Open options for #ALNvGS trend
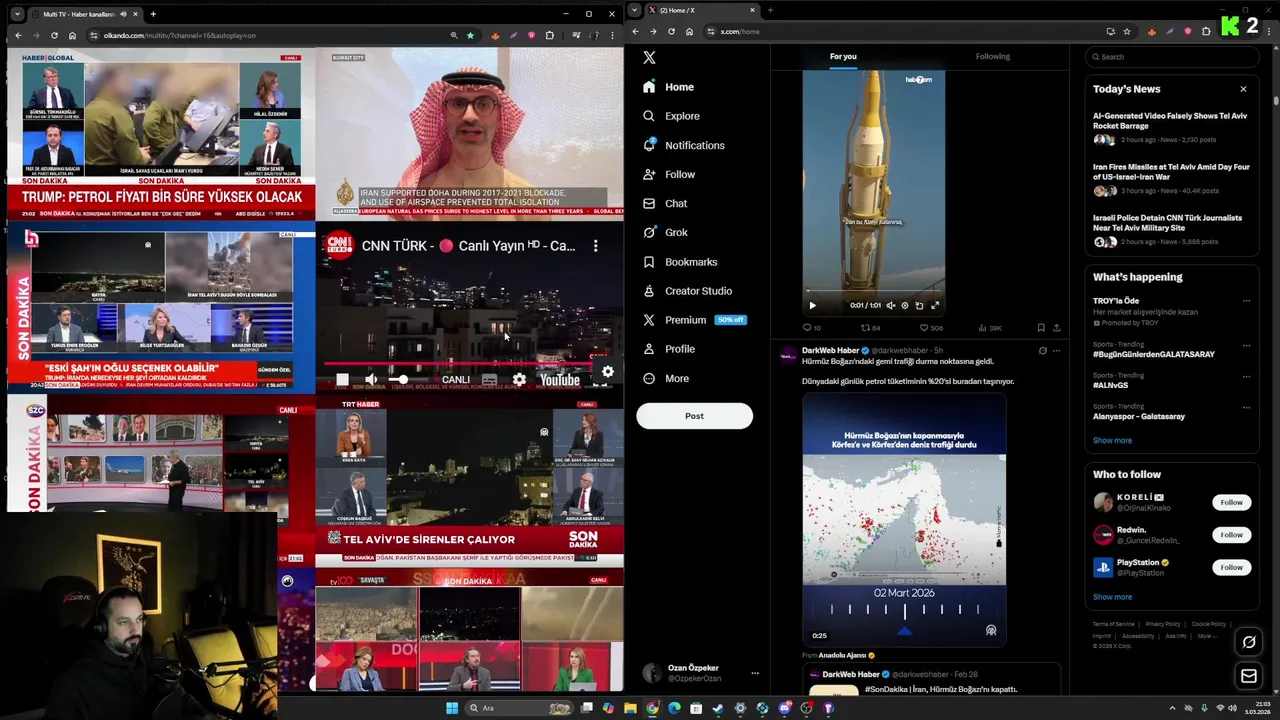1280x720 pixels. point(1246,376)
